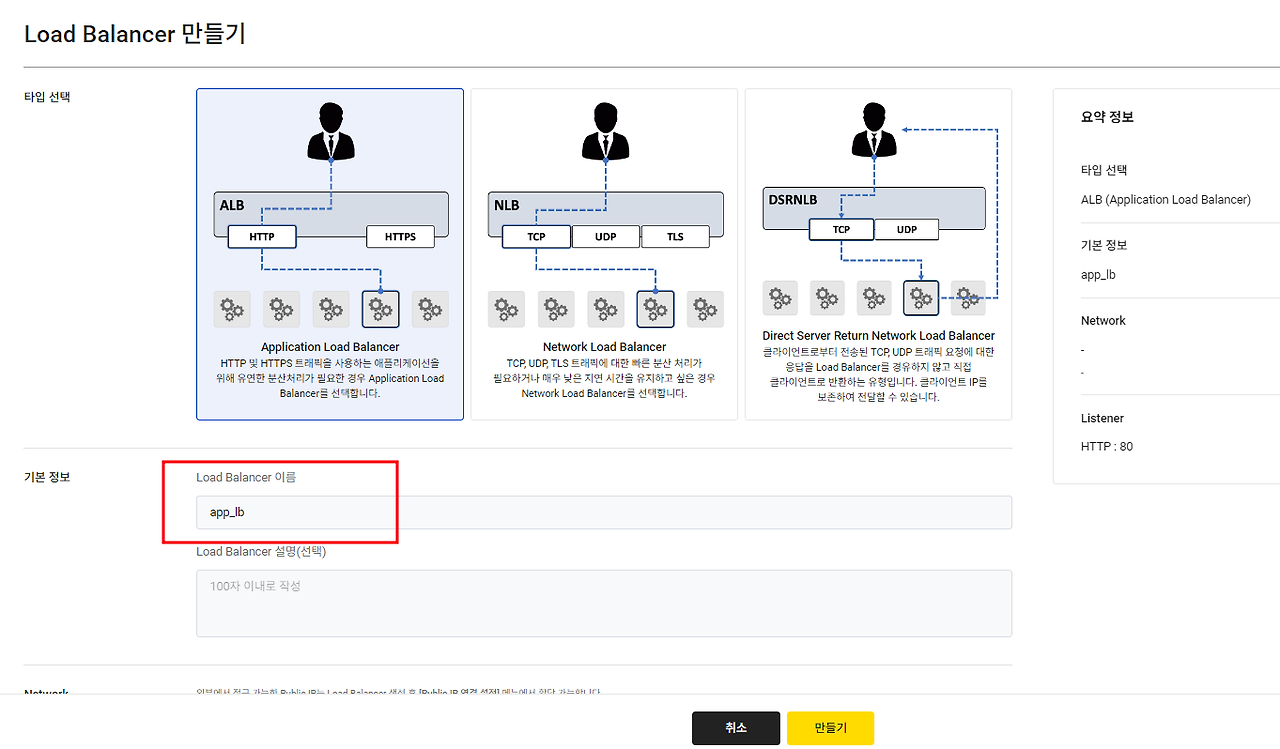Click the 'Load Balancer 설명(선택)' field label
Image resolution: width=1280 pixels, height=749 pixels.
pyautogui.click(x=261, y=551)
